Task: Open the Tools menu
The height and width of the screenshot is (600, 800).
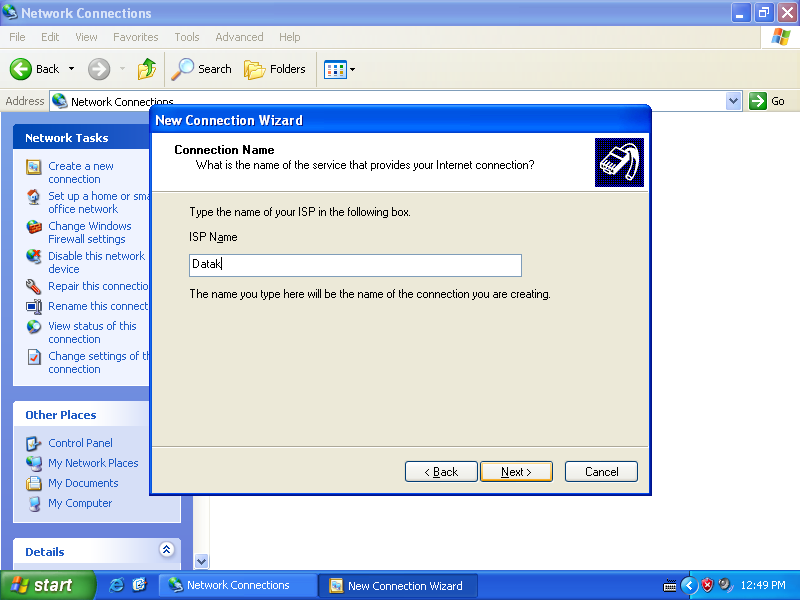Action: pyautogui.click(x=187, y=37)
